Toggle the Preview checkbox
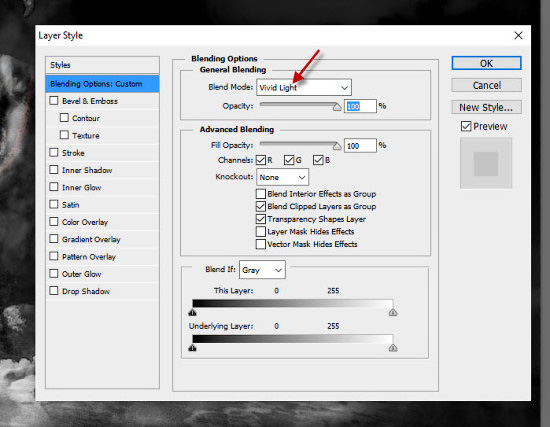 pyautogui.click(x=466, y=126)
